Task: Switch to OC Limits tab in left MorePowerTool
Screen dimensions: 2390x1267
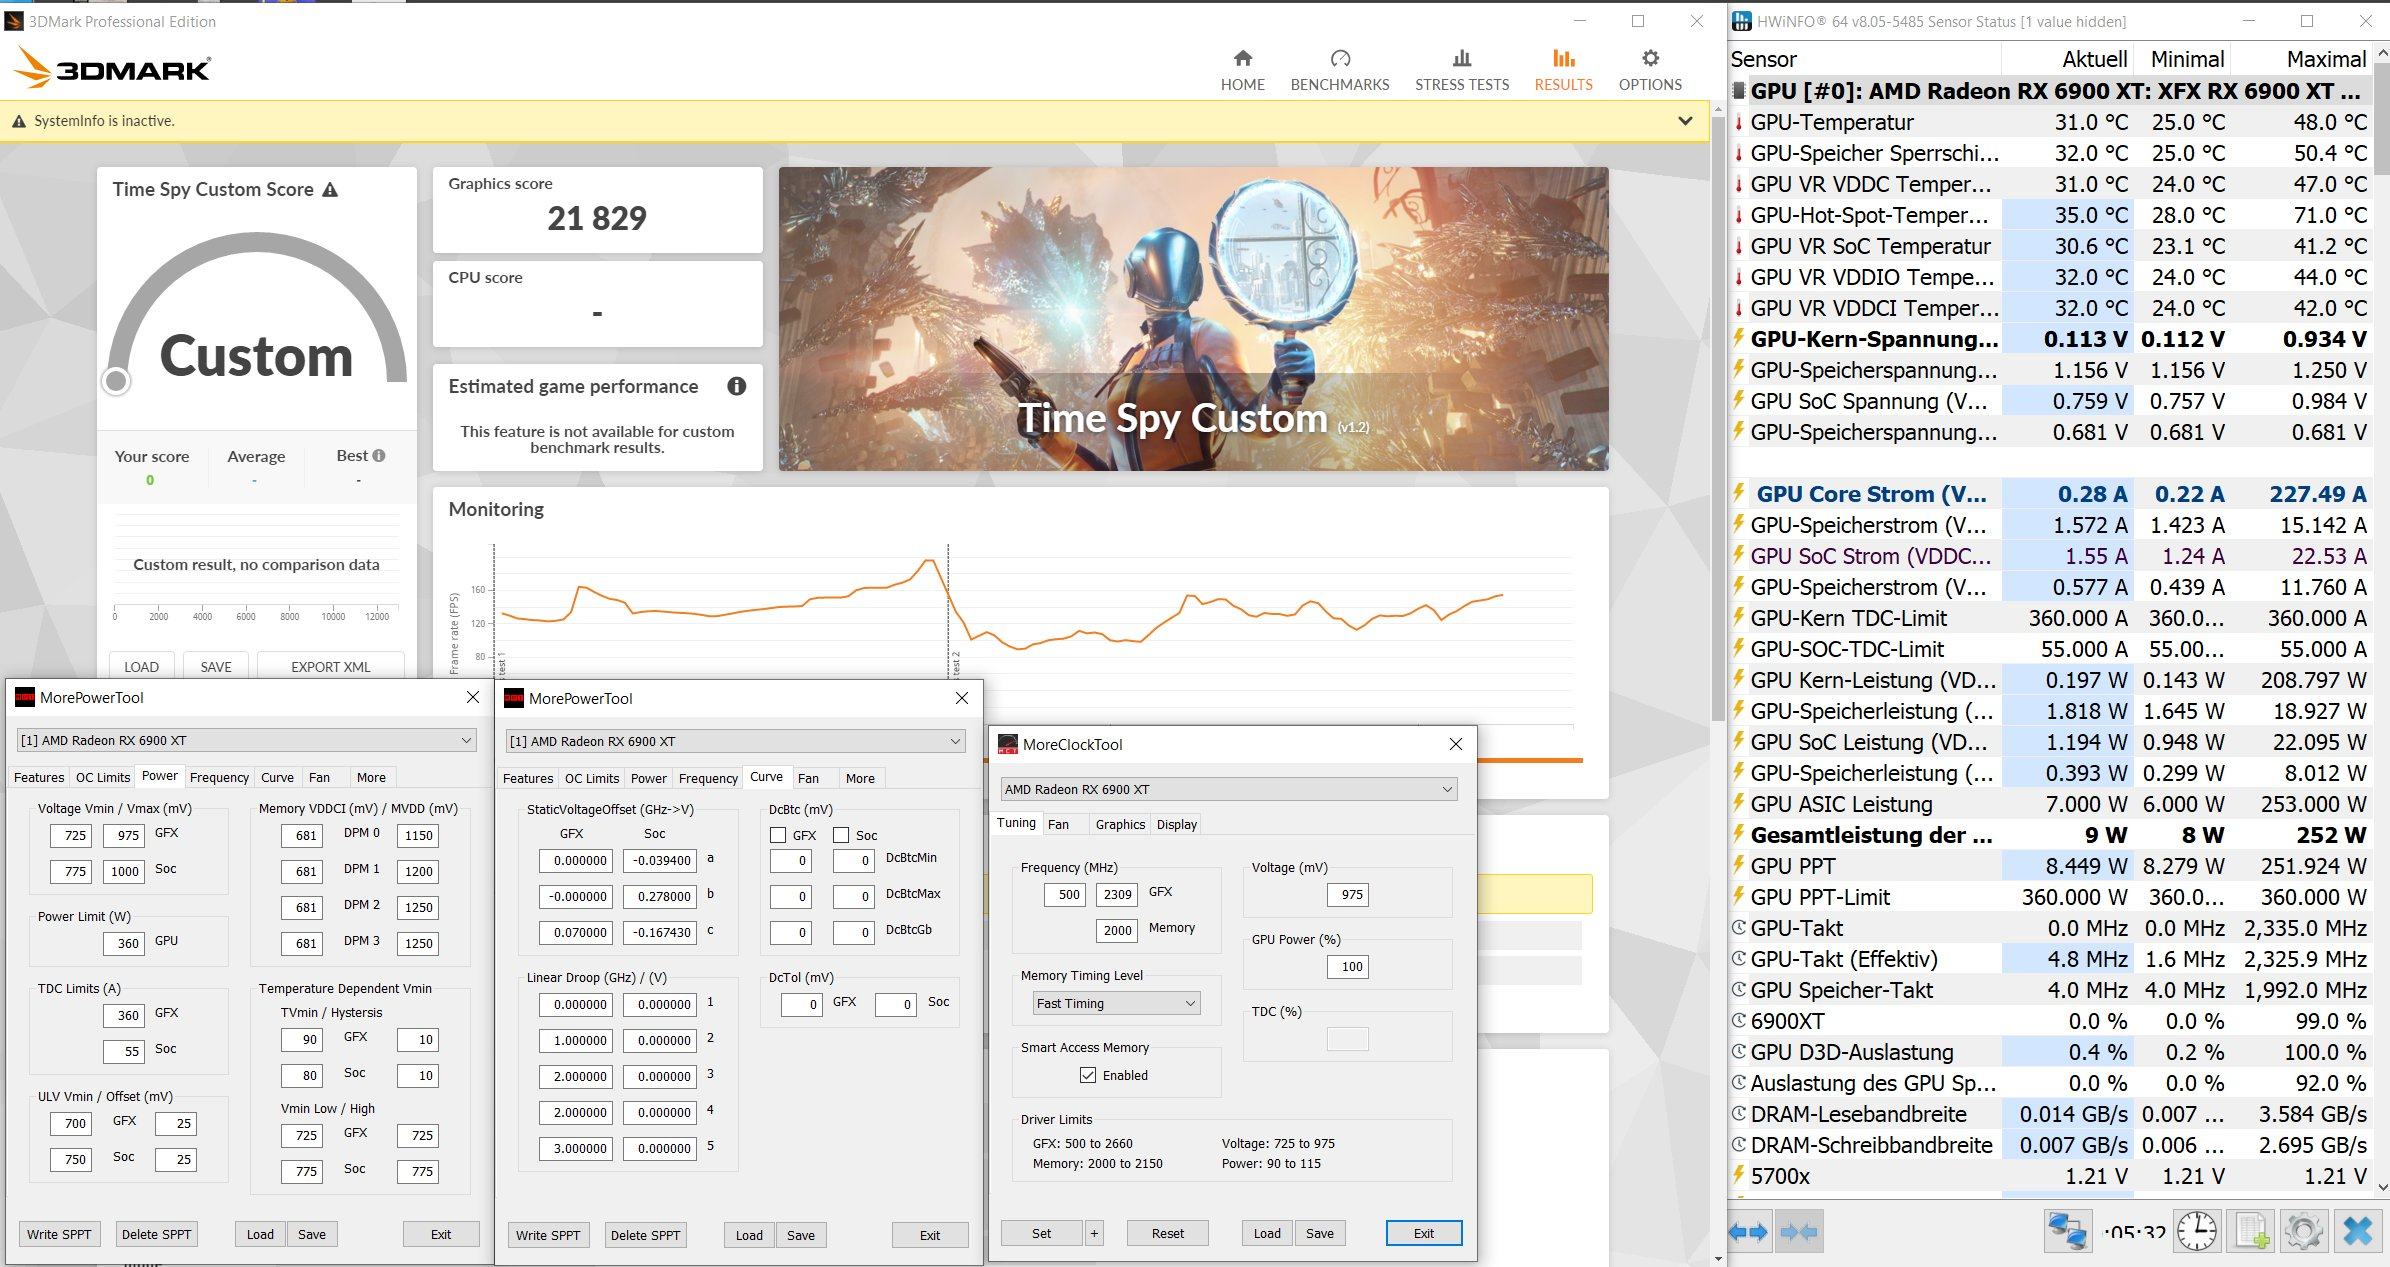Action: pyautogui.click(x=103, y=777)
